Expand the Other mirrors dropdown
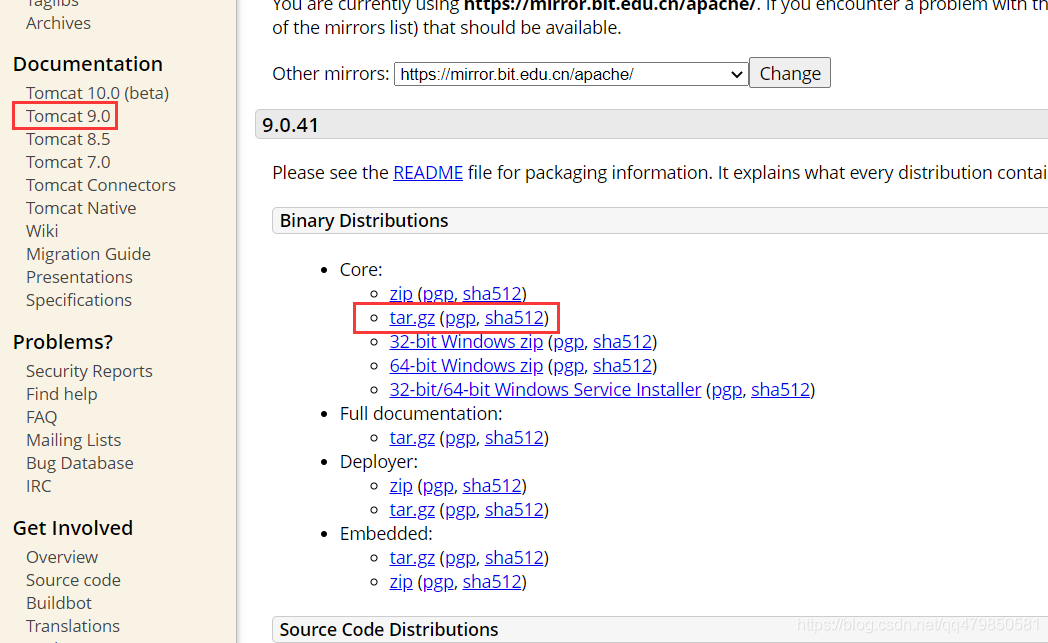The image size is (1048, 643). pos(571,74)
